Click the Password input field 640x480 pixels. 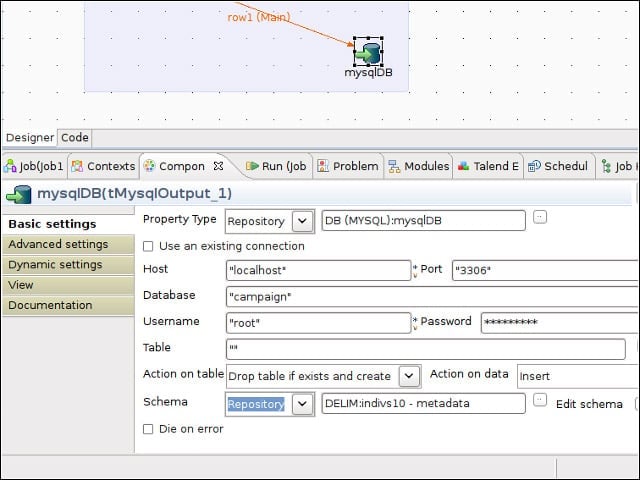click(560, 323)
